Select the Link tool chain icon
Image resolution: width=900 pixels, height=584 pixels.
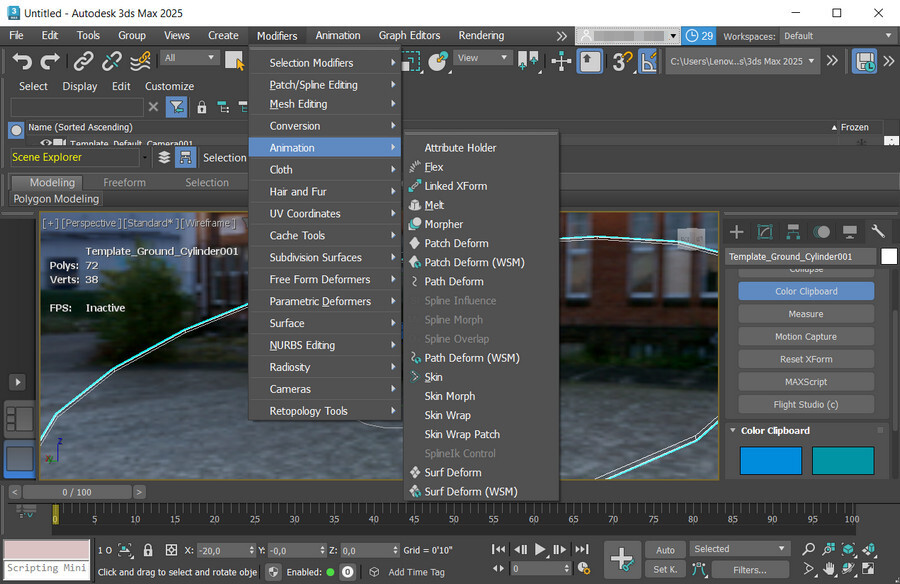click(83, 61)
